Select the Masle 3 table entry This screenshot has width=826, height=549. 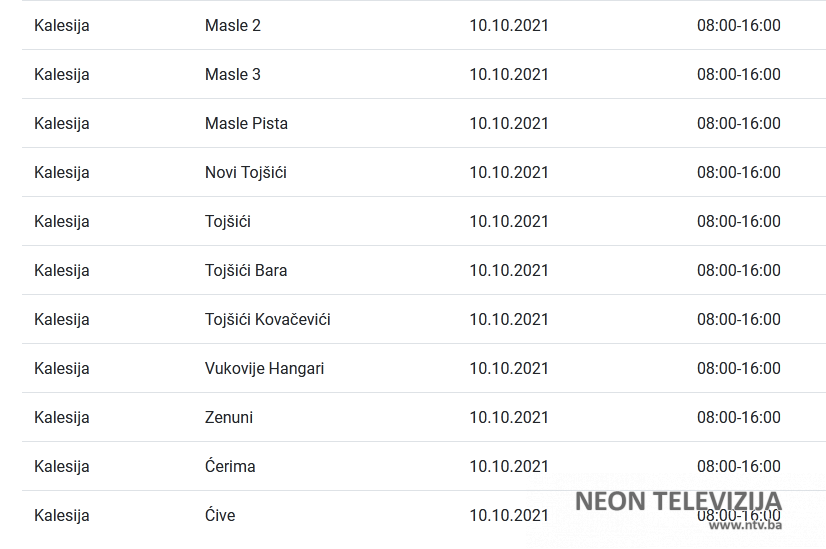233,74
